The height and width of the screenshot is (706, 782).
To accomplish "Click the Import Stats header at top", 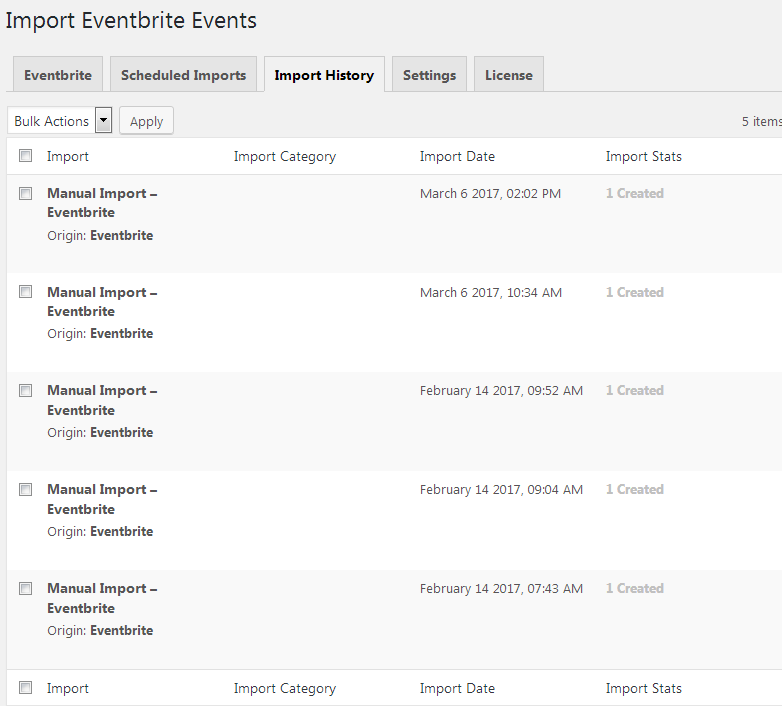I will click(644, 157).
